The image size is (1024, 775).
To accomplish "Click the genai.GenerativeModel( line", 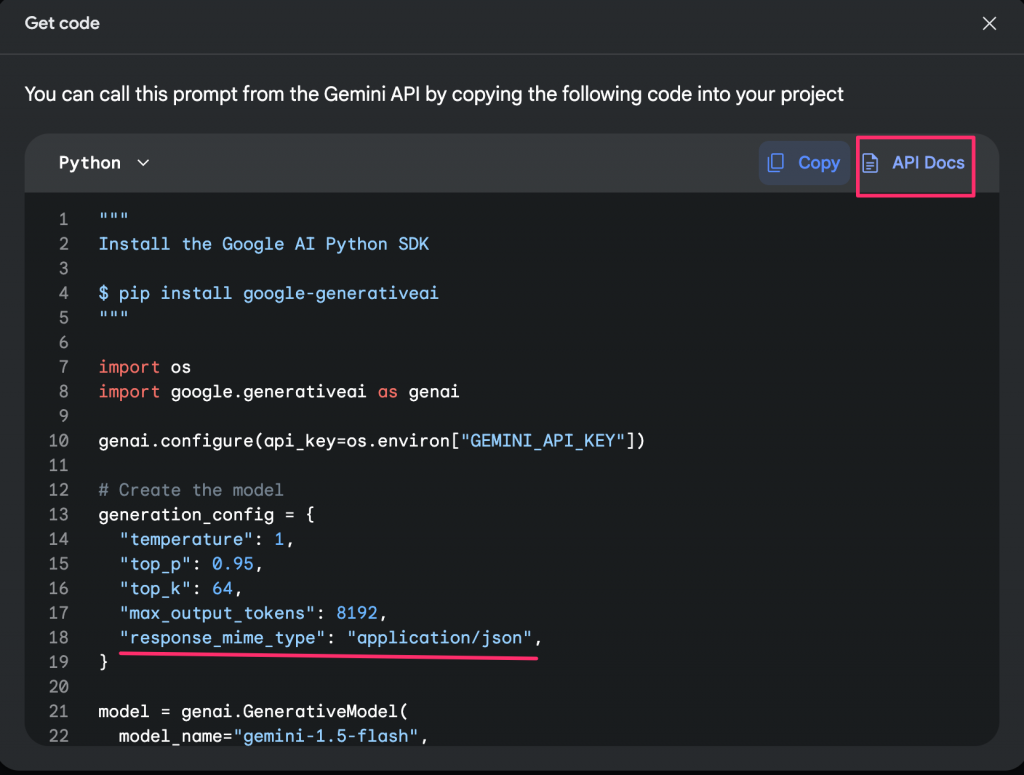I will click(x=253, y=712).
